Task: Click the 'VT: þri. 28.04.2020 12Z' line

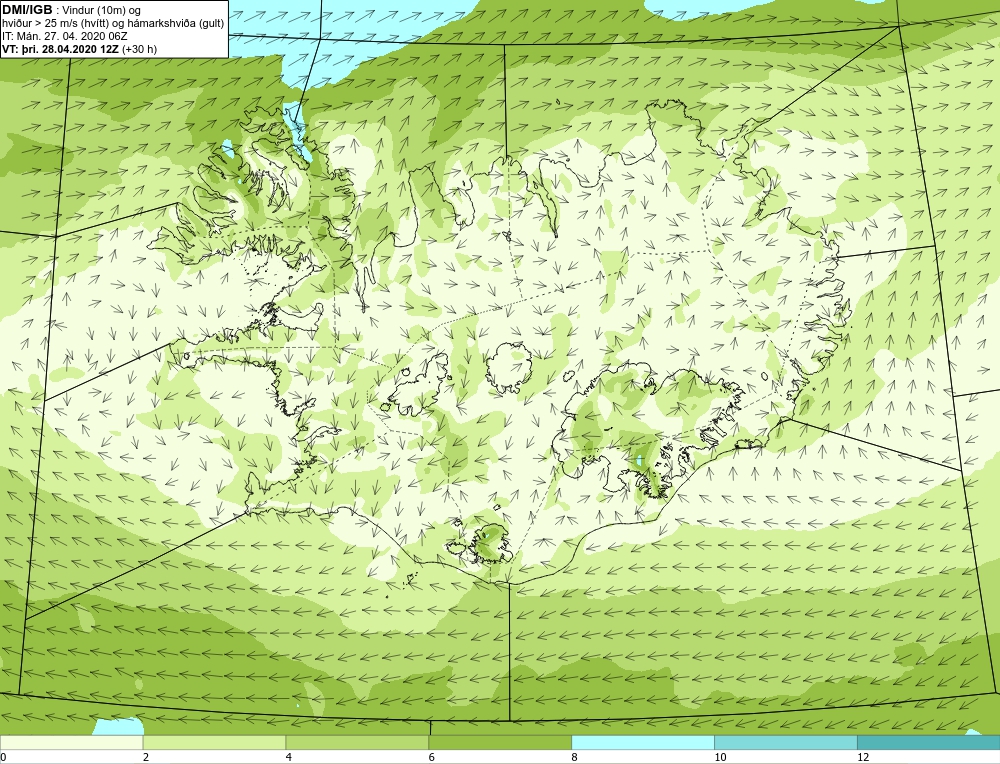Action: coord(61,48)
